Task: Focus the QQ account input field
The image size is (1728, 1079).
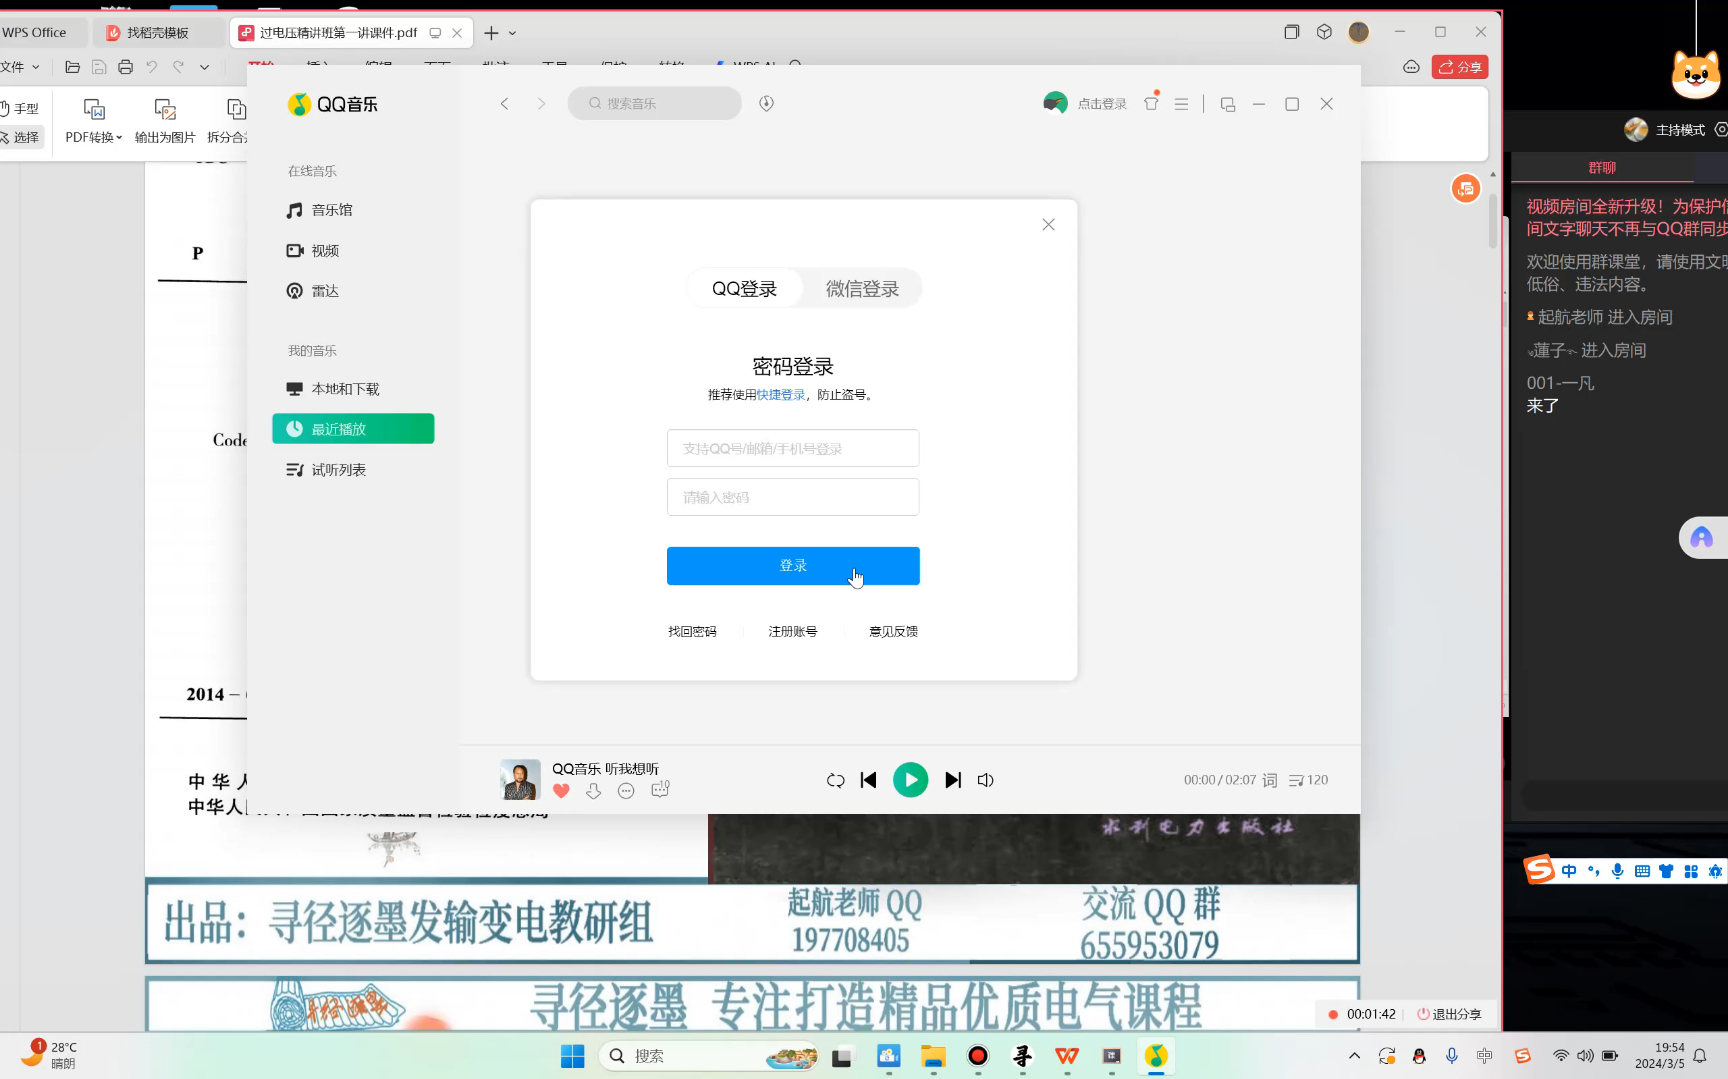Action: point(793,448)
